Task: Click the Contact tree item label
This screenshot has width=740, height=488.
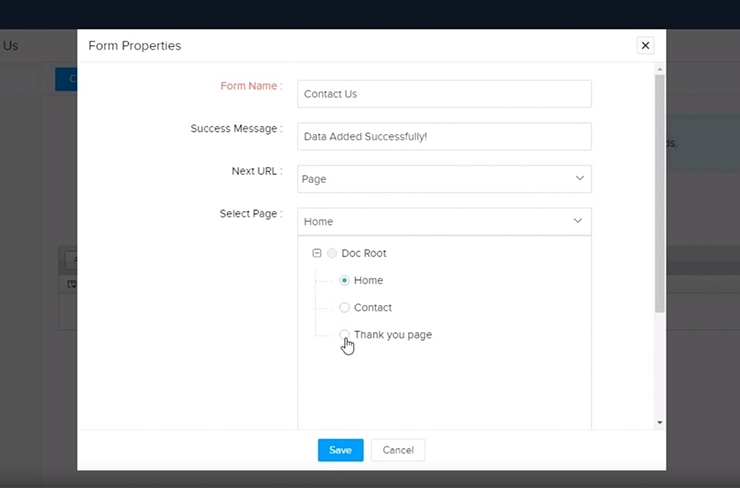Action: (x=373, y=308)
